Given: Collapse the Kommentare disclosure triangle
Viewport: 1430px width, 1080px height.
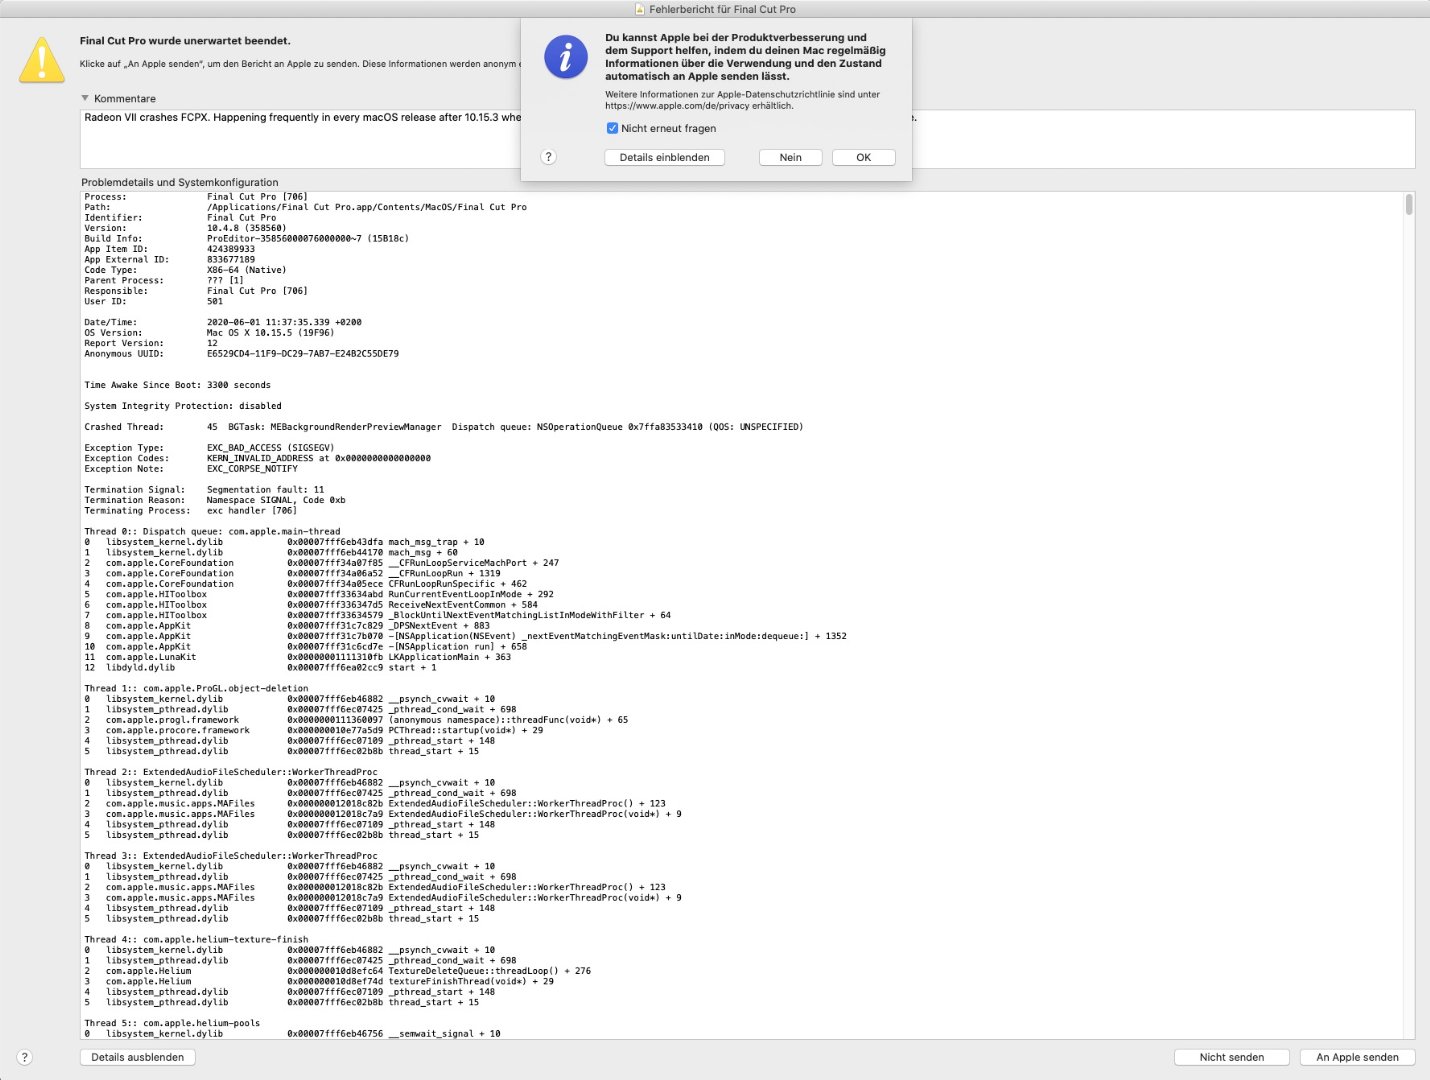Looking at the screenshot, I should [85, 98].
